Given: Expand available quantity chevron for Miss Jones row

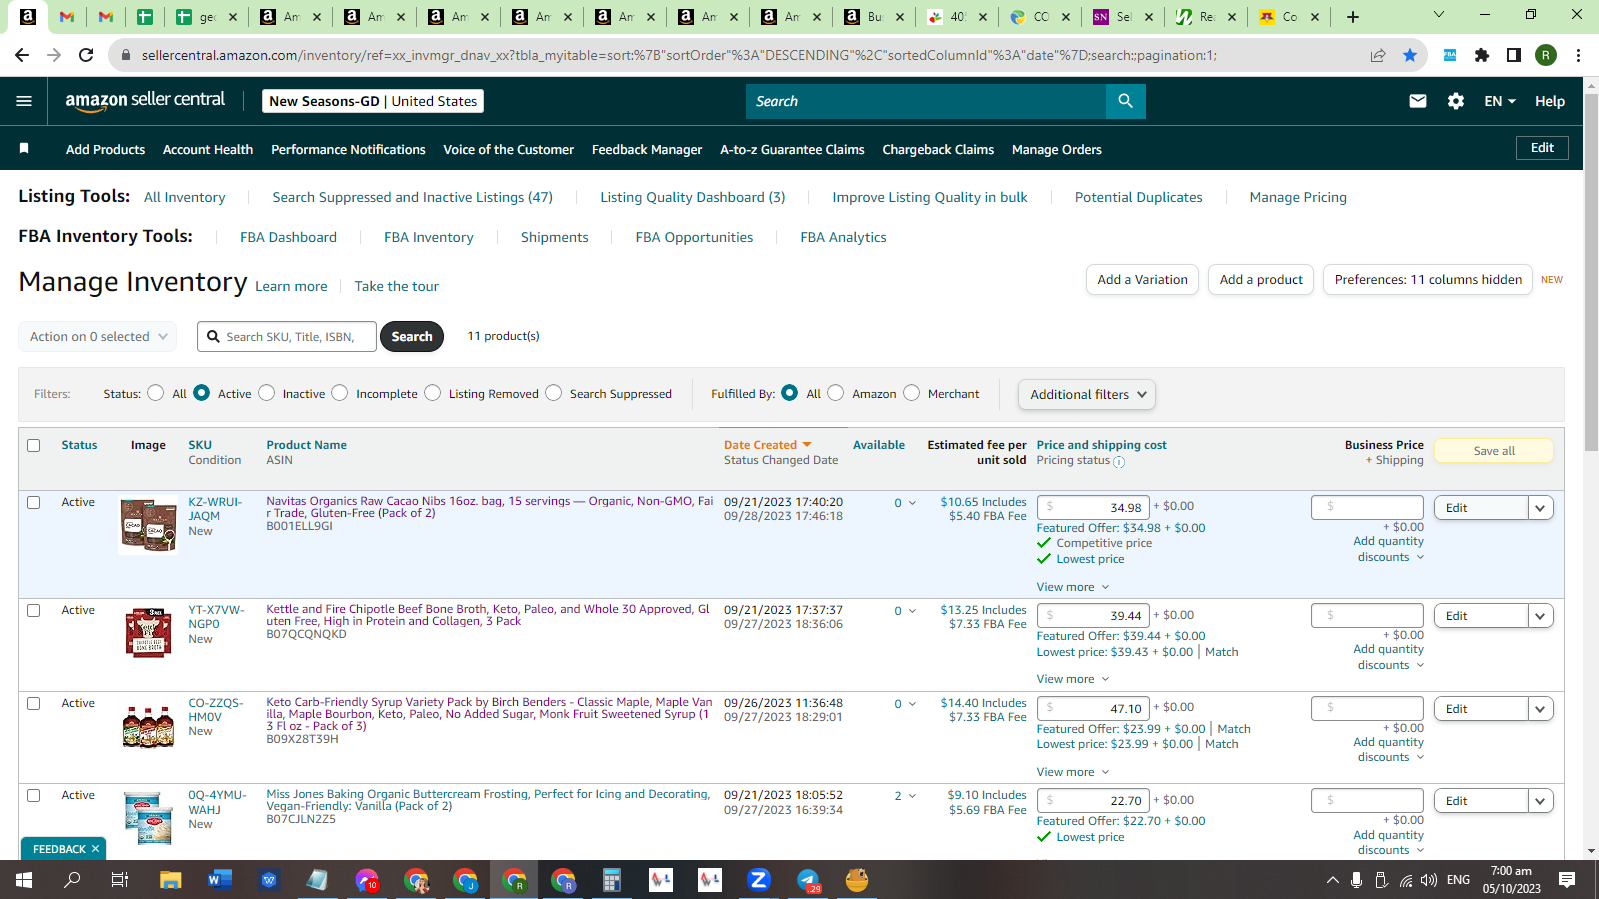Looking at the screenshot, I should pos(912,796).
